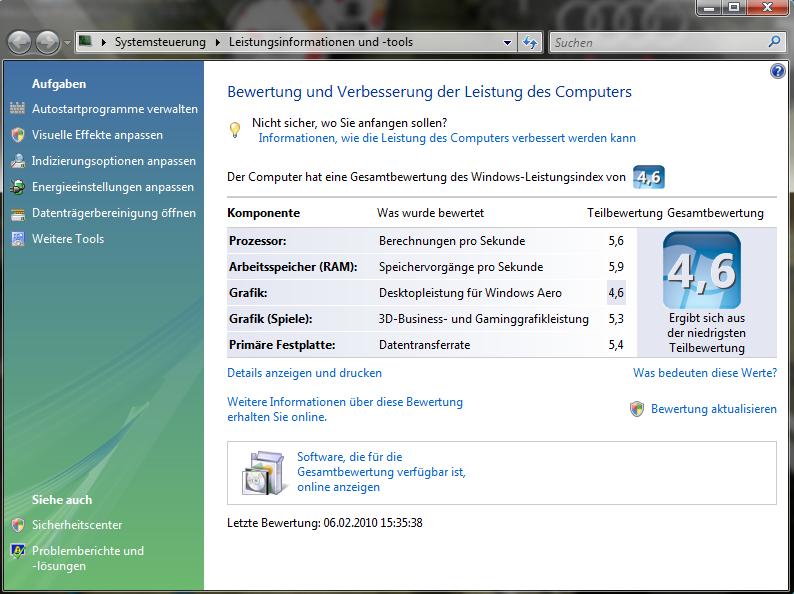Click the control panel icon in address bar

tap(86, 42)
